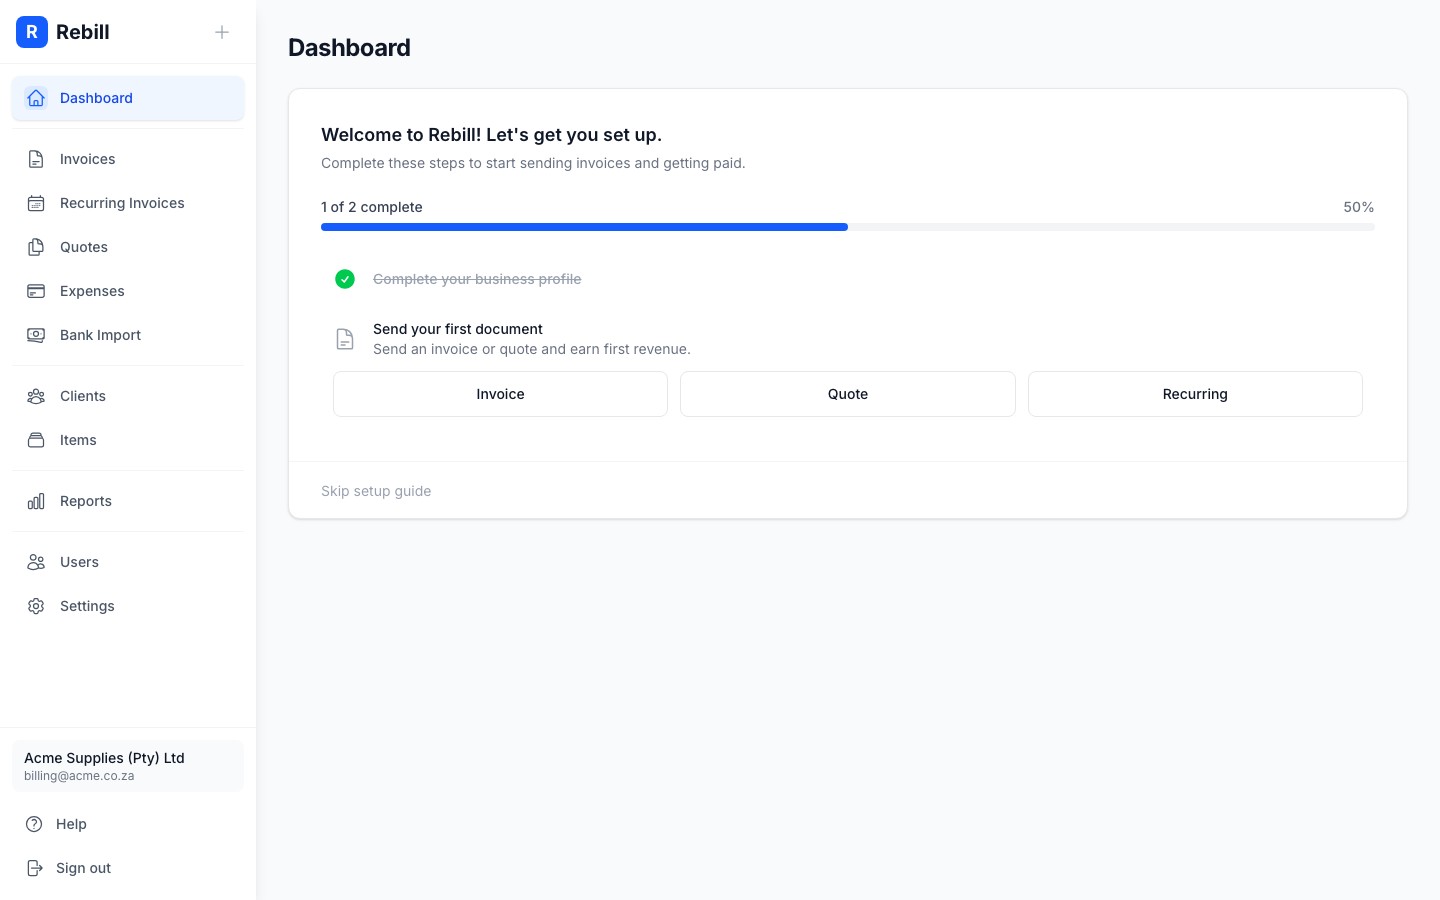Viewport: 1440px width, 900px height.
Task: Open Help link in the sidebar
Action: 128,824
